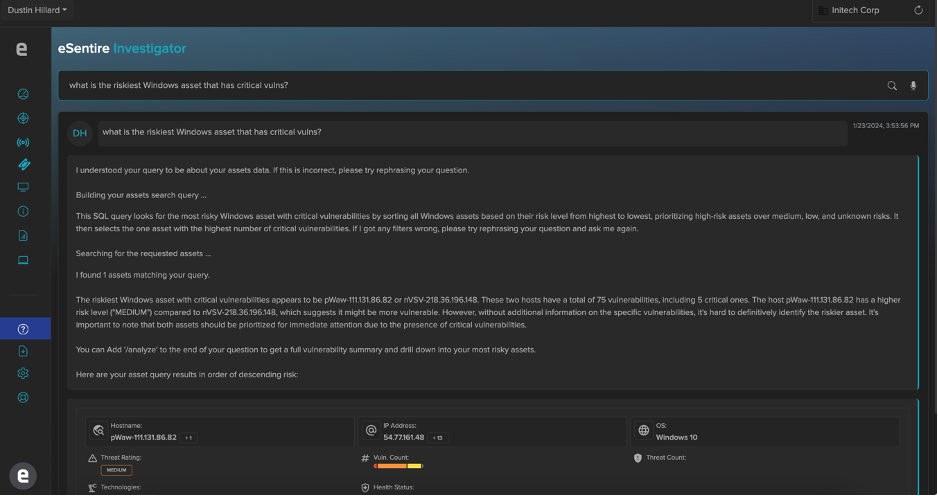938x496 pixels.
Task: Click IP address 54.77.161.48
Action: point(404,438)
